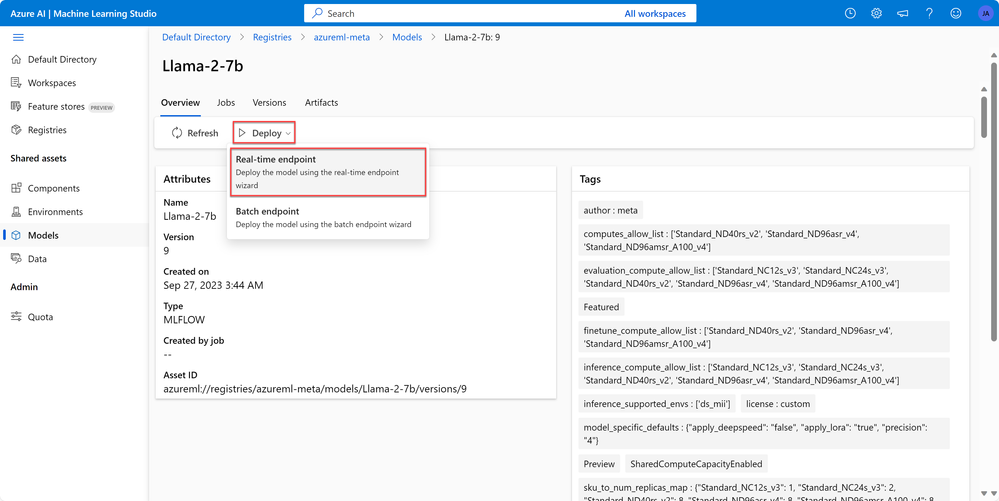The image size is (999, 501).
Task: Click the 'license : custom' tag
Action: [x=778, y=404]
